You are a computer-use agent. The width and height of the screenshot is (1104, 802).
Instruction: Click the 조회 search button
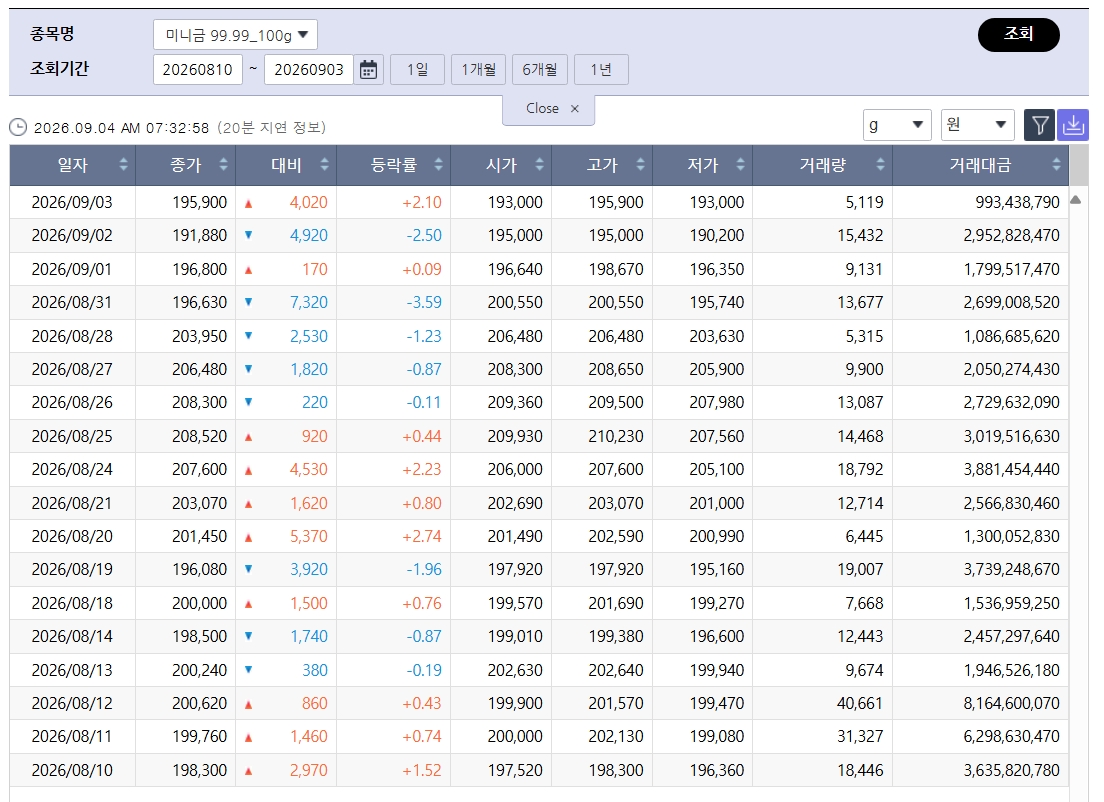click(x=1019, y=35)
